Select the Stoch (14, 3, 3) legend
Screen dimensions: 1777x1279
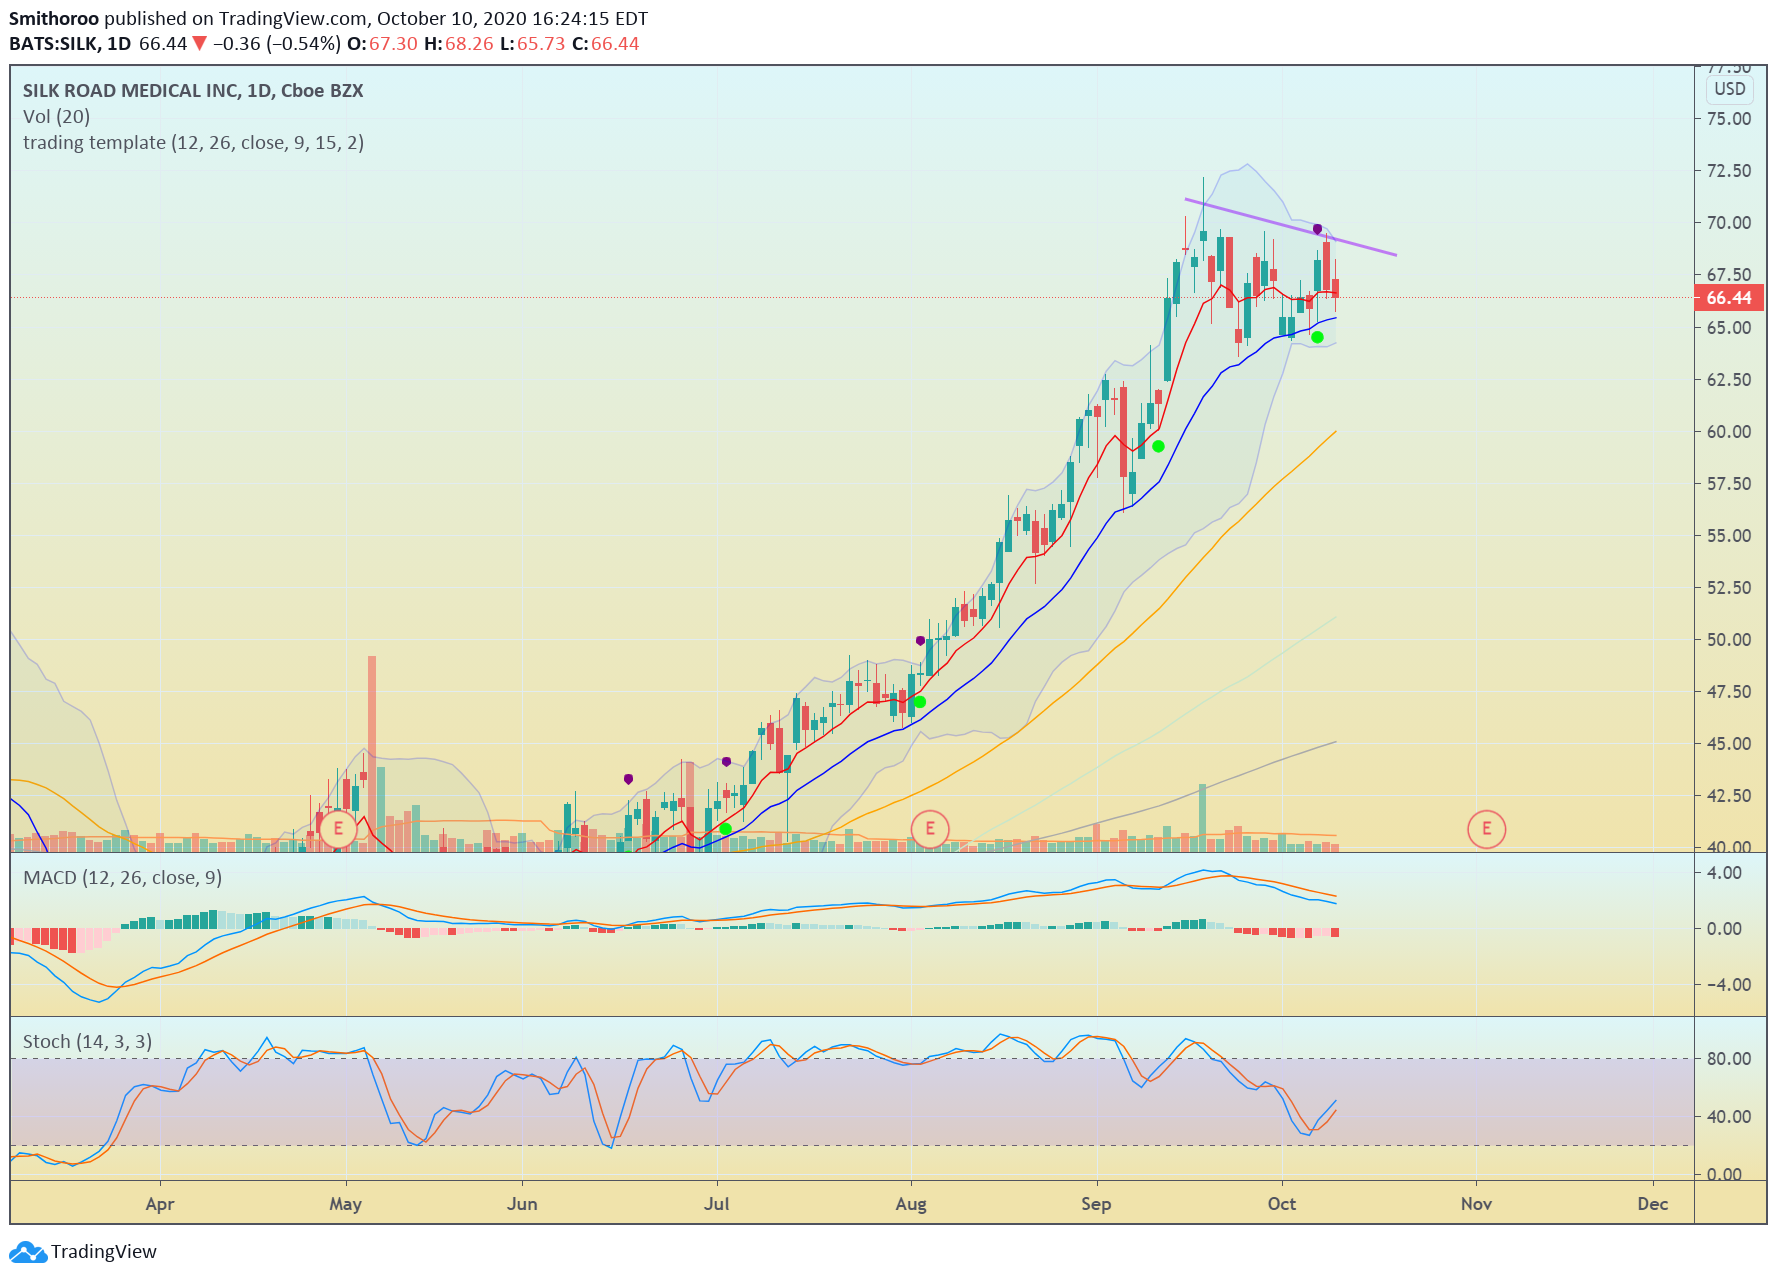[87, 1042]
